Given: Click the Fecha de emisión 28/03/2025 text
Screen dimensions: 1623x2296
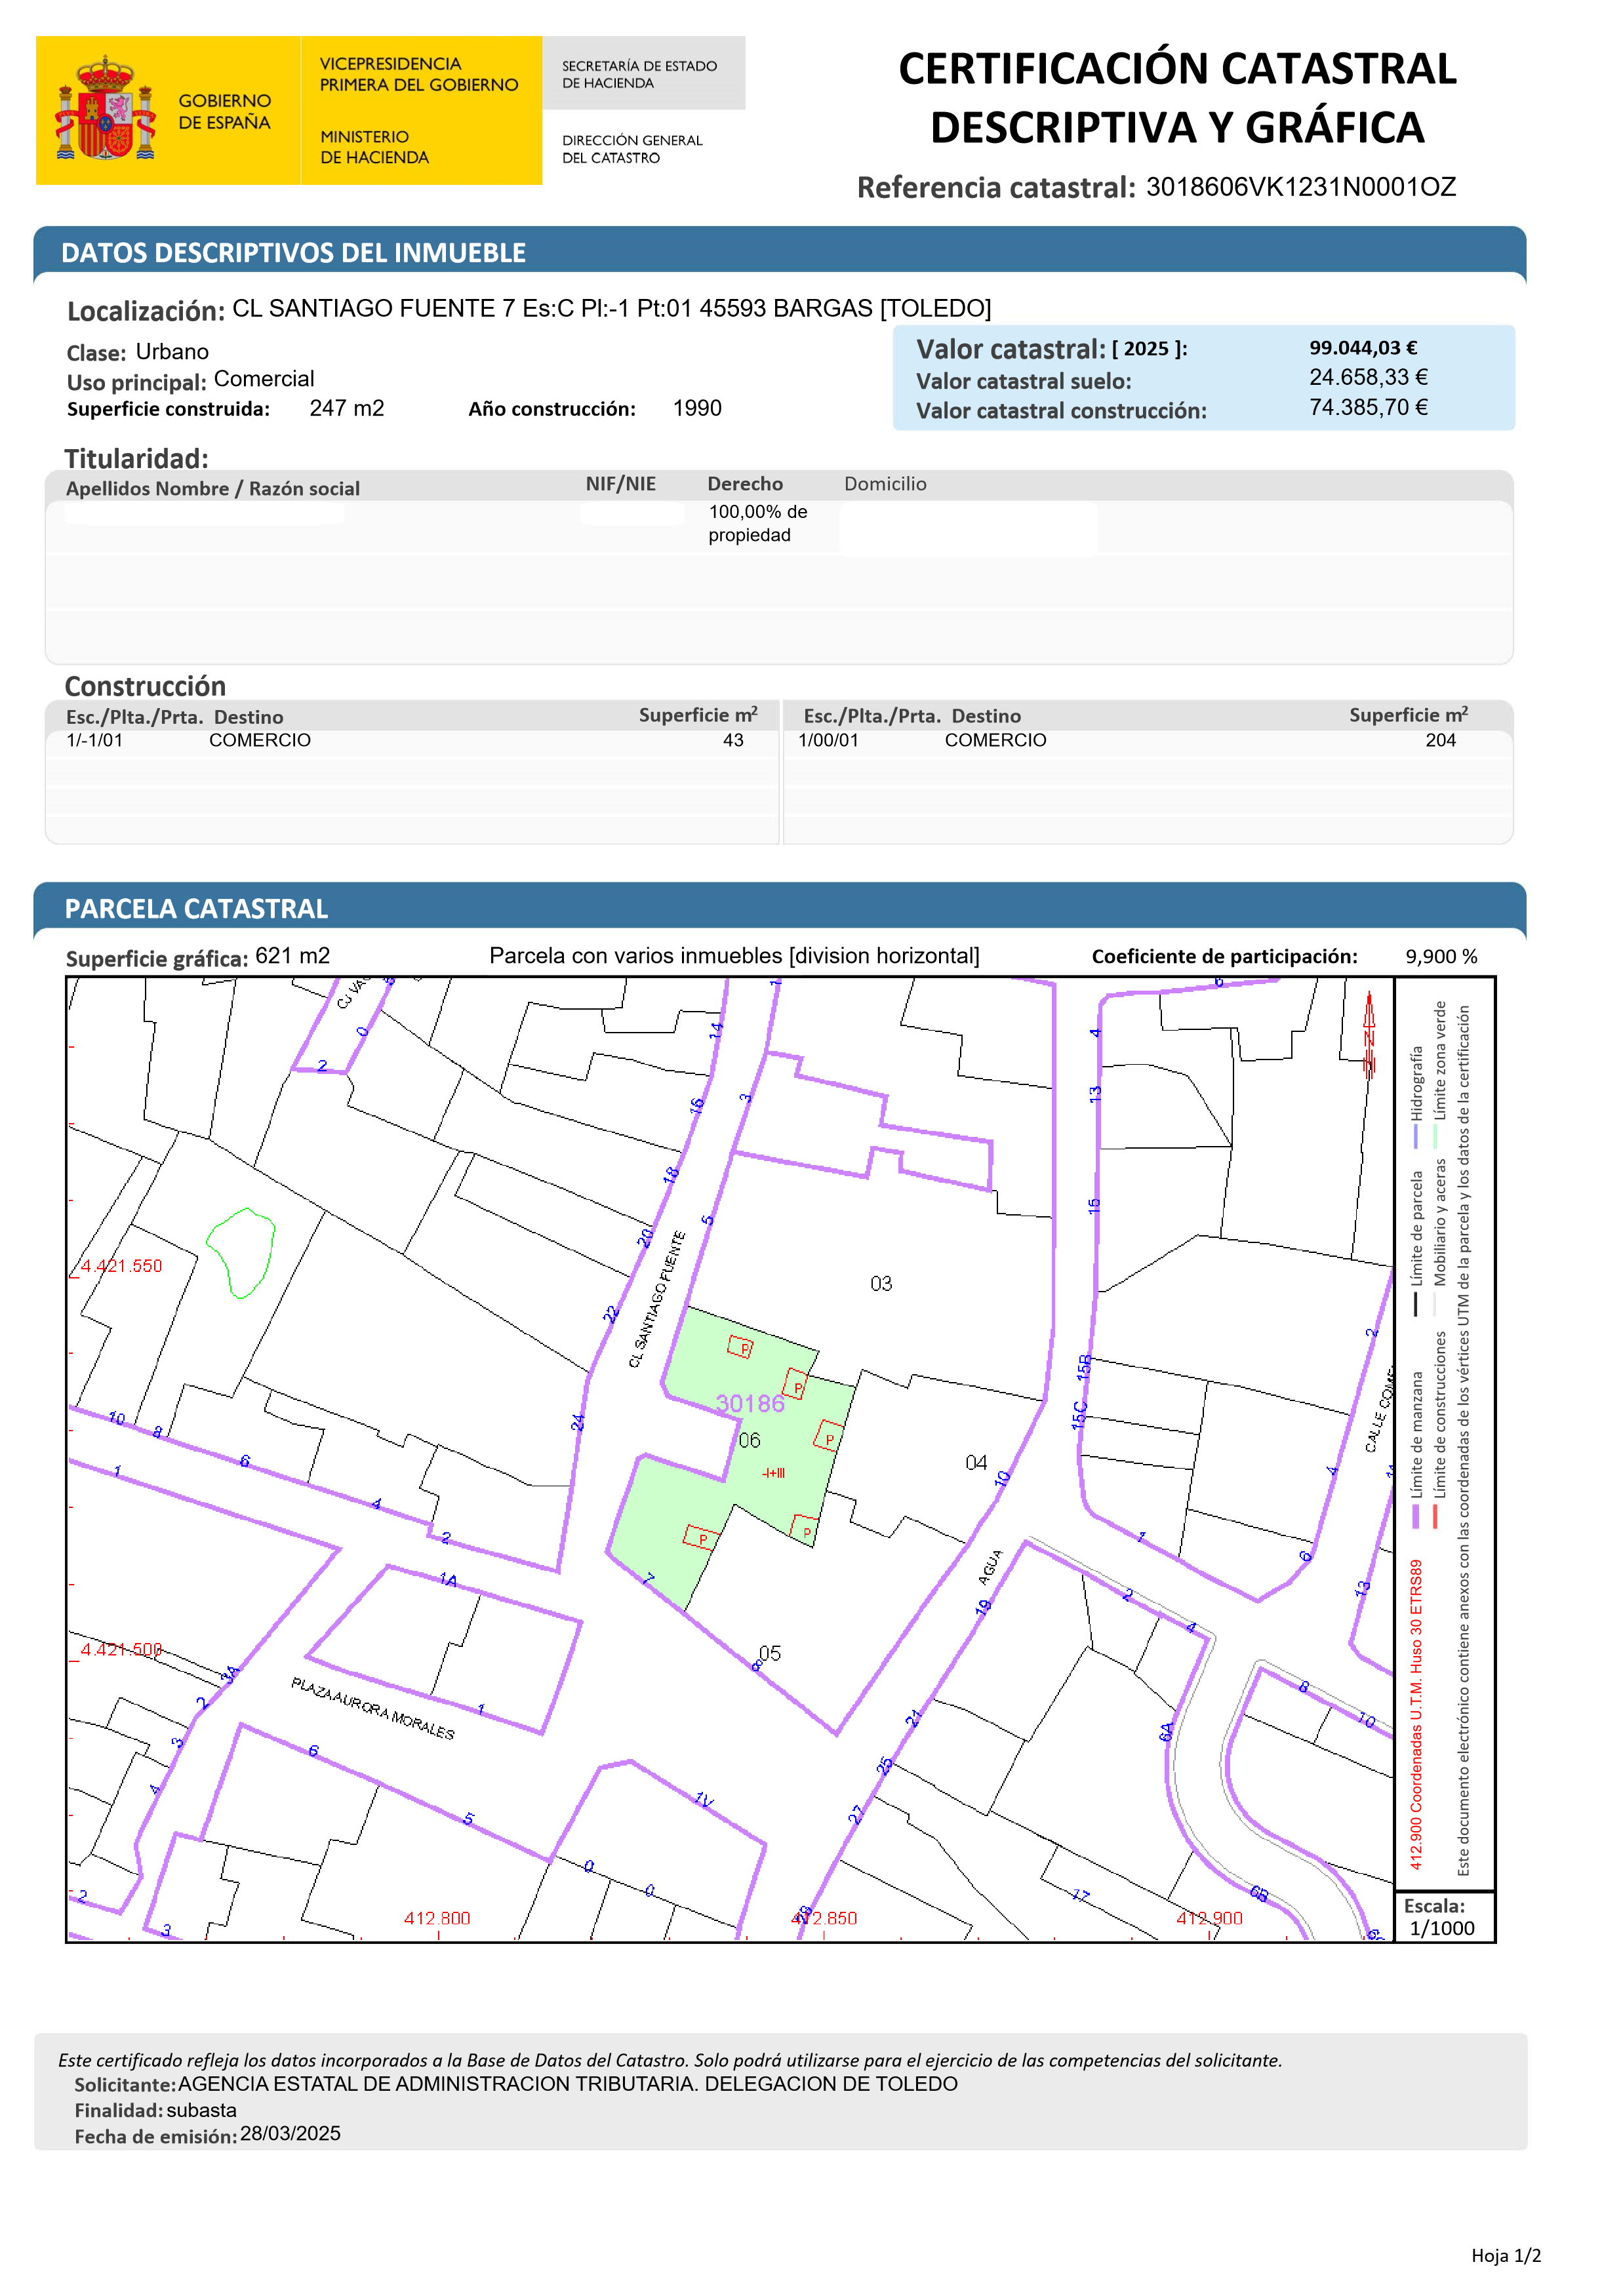Looking at the screenshot, I should pyautogui.click(x=290, y=2134).
